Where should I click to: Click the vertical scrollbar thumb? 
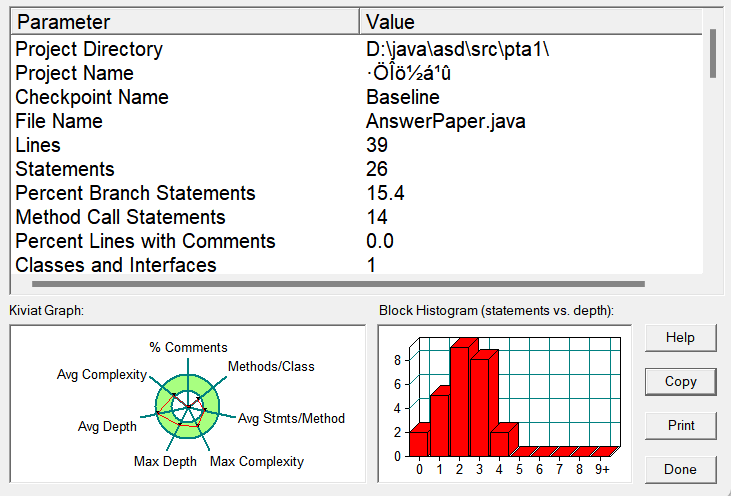click(712, 53)
